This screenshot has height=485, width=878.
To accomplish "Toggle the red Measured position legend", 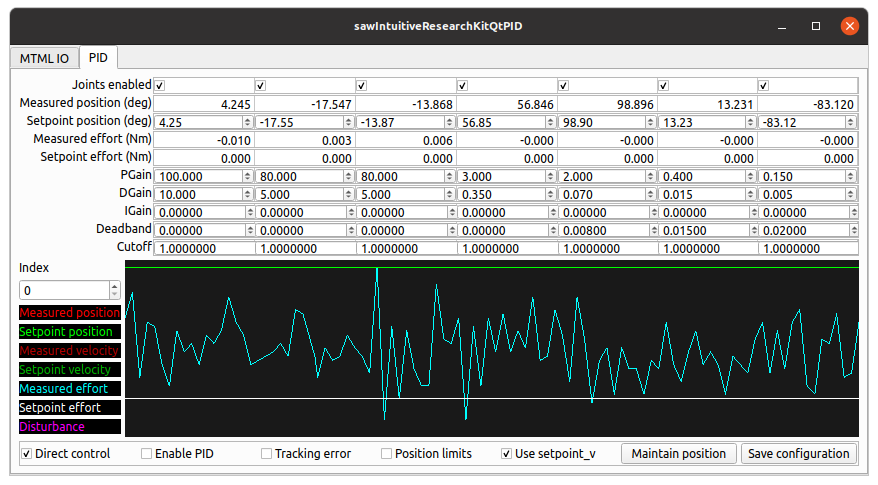I will [x=70, y=313].
